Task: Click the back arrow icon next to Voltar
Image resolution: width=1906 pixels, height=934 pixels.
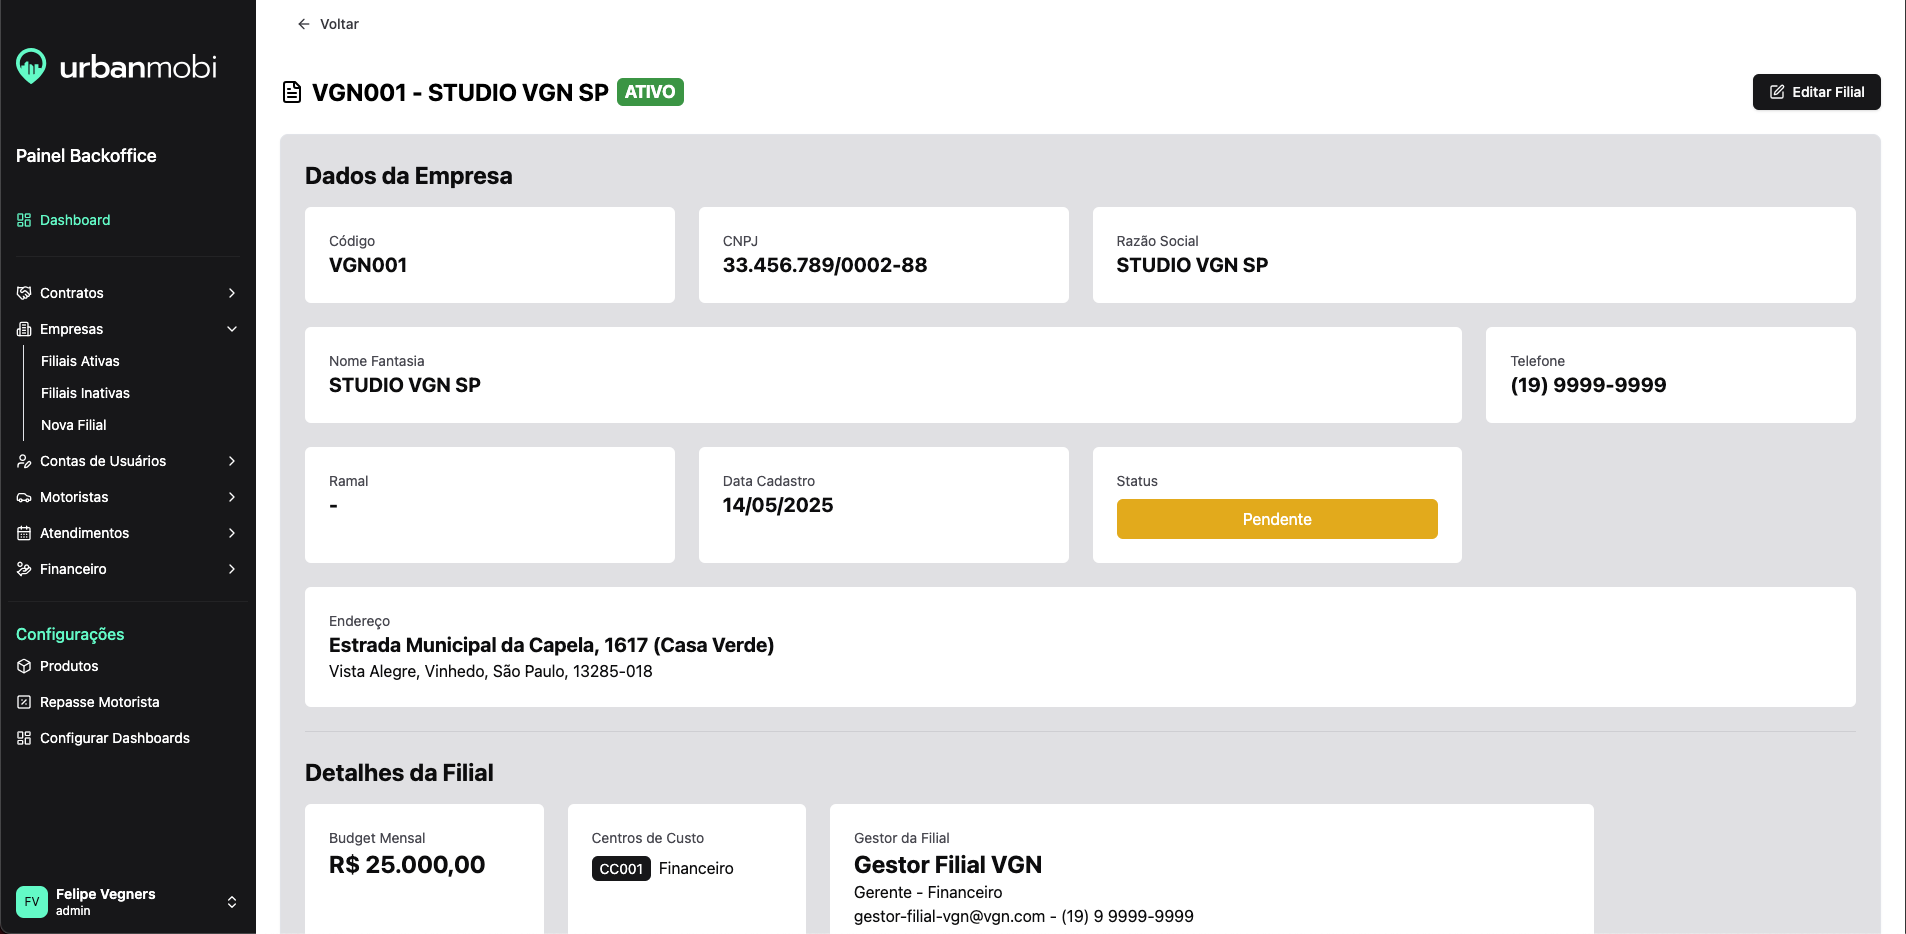Action: point(304,24)
